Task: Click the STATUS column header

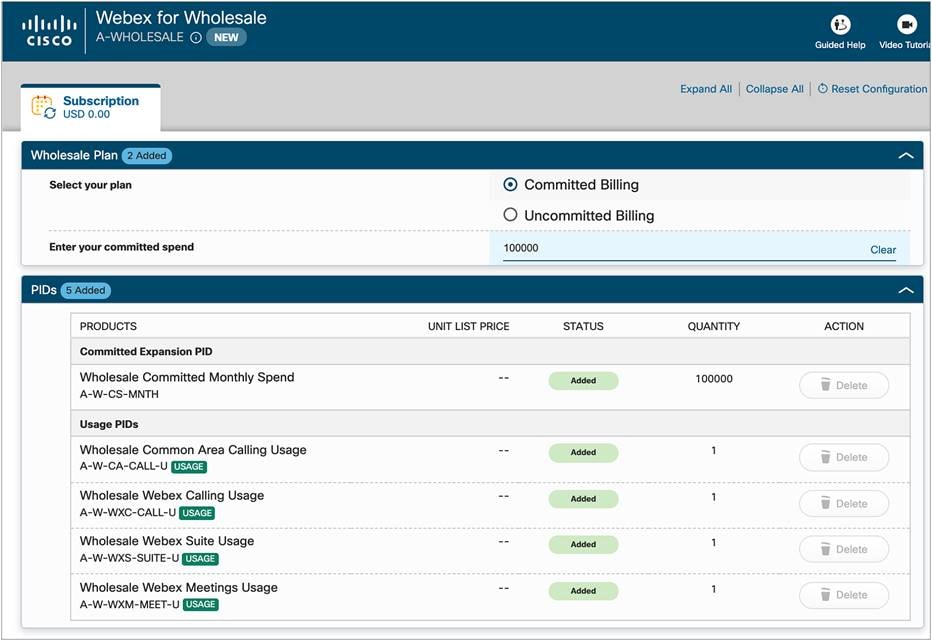Action: tap(583, 326)
